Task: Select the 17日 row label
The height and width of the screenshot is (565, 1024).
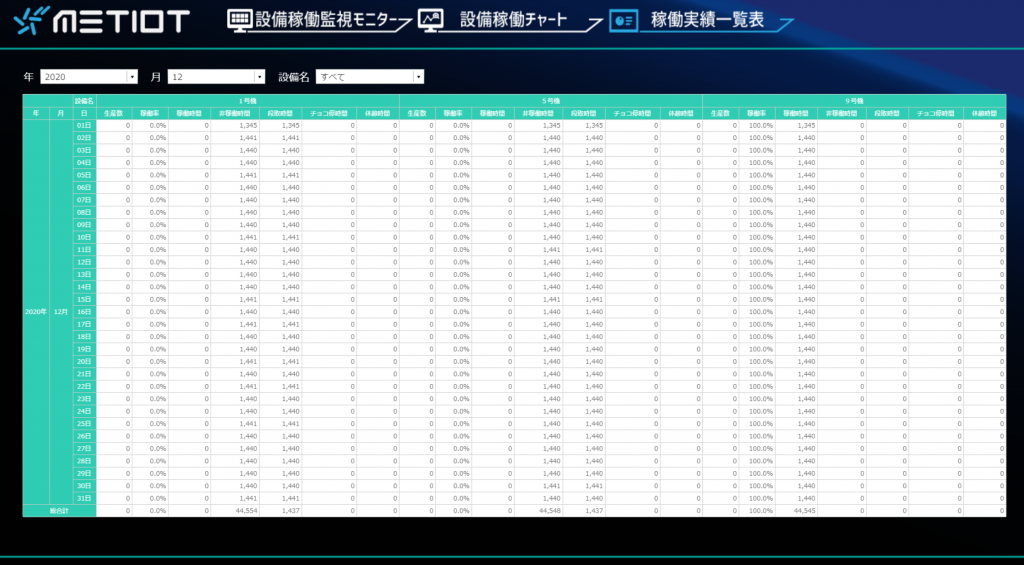Action: pyautogui.click(x=84, y=324)
